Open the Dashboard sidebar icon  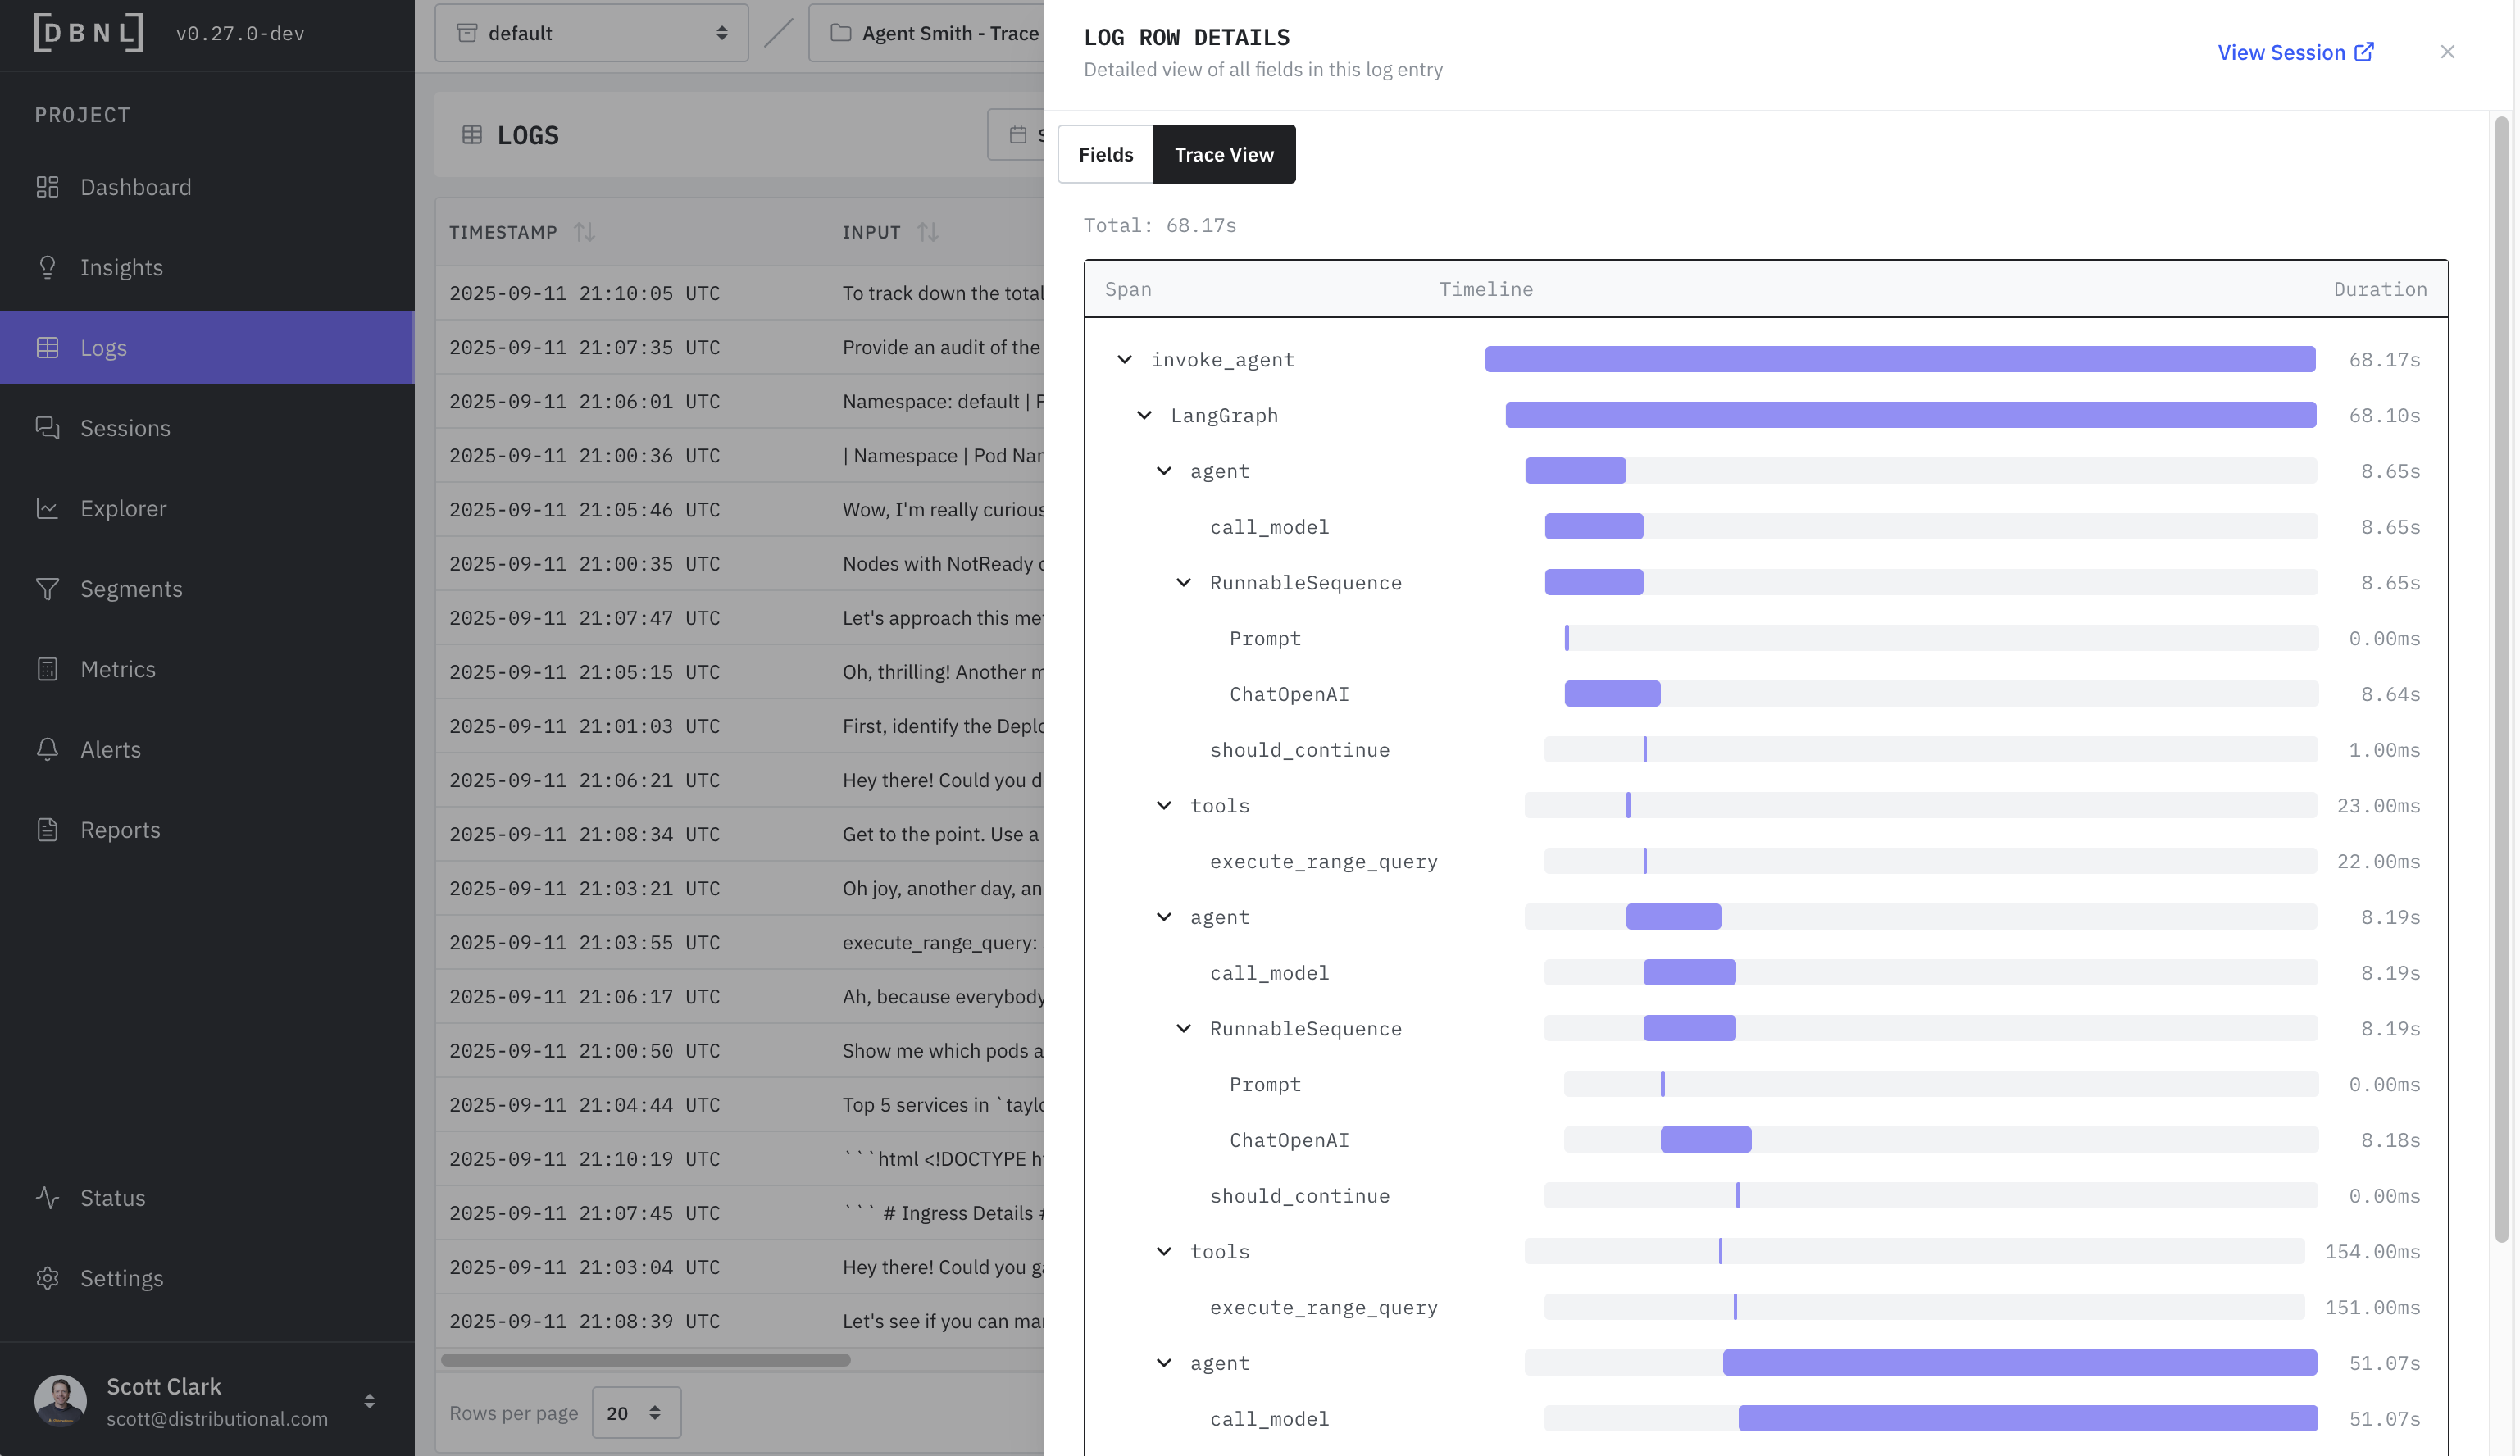coord(47,187)
